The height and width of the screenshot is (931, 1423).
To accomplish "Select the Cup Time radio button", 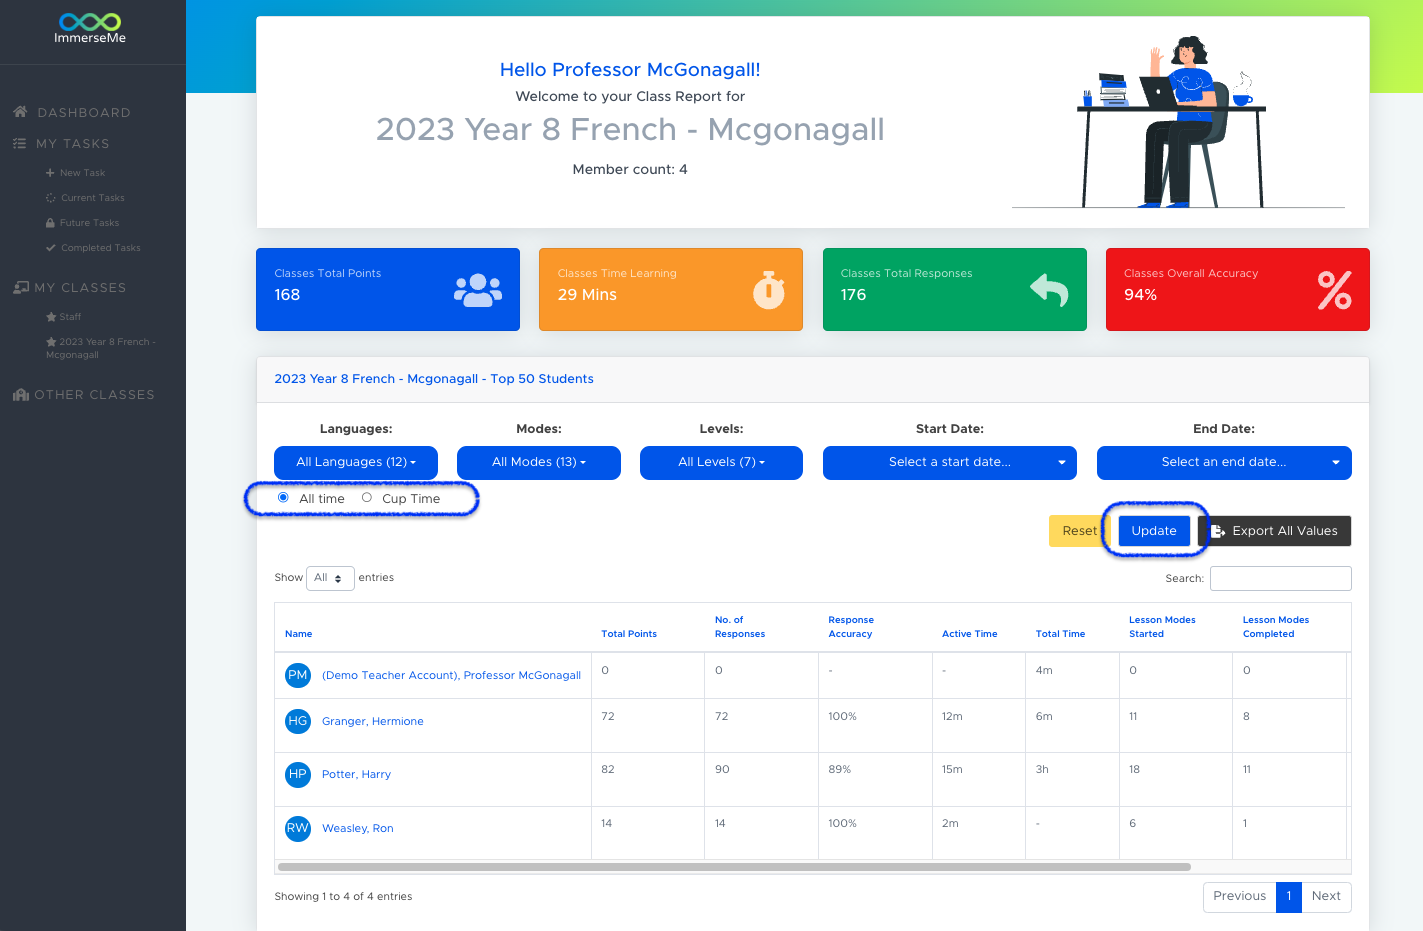I will [367, 497].
